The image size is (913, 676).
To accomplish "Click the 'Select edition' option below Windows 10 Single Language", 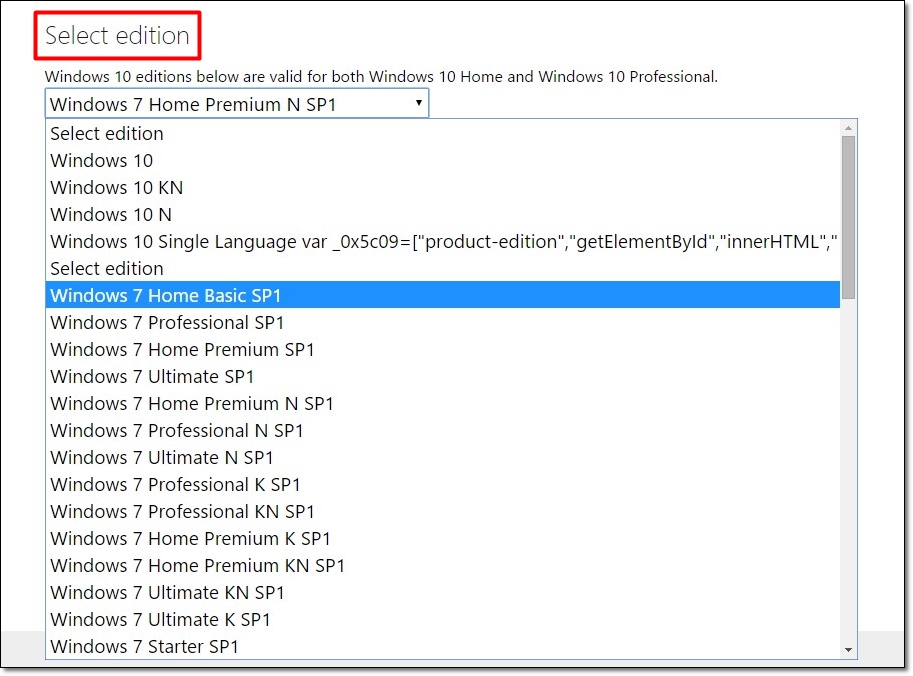I will click(x=443, y=268).
